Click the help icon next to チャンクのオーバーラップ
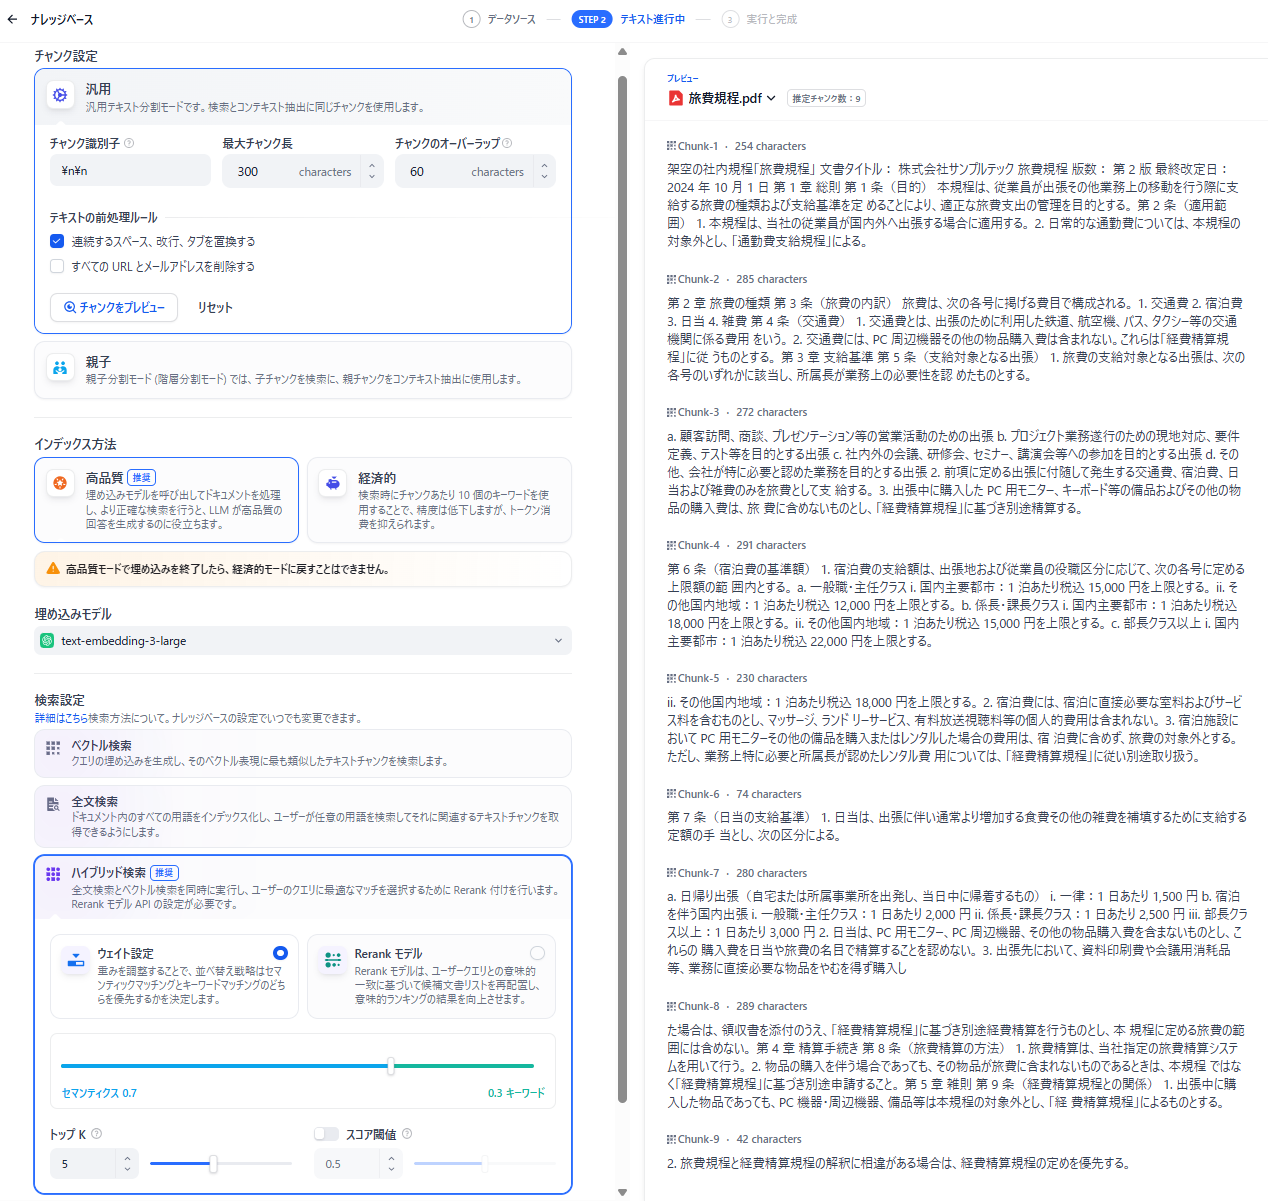Screen dimensions: 1268x1201 pos(507,143)
